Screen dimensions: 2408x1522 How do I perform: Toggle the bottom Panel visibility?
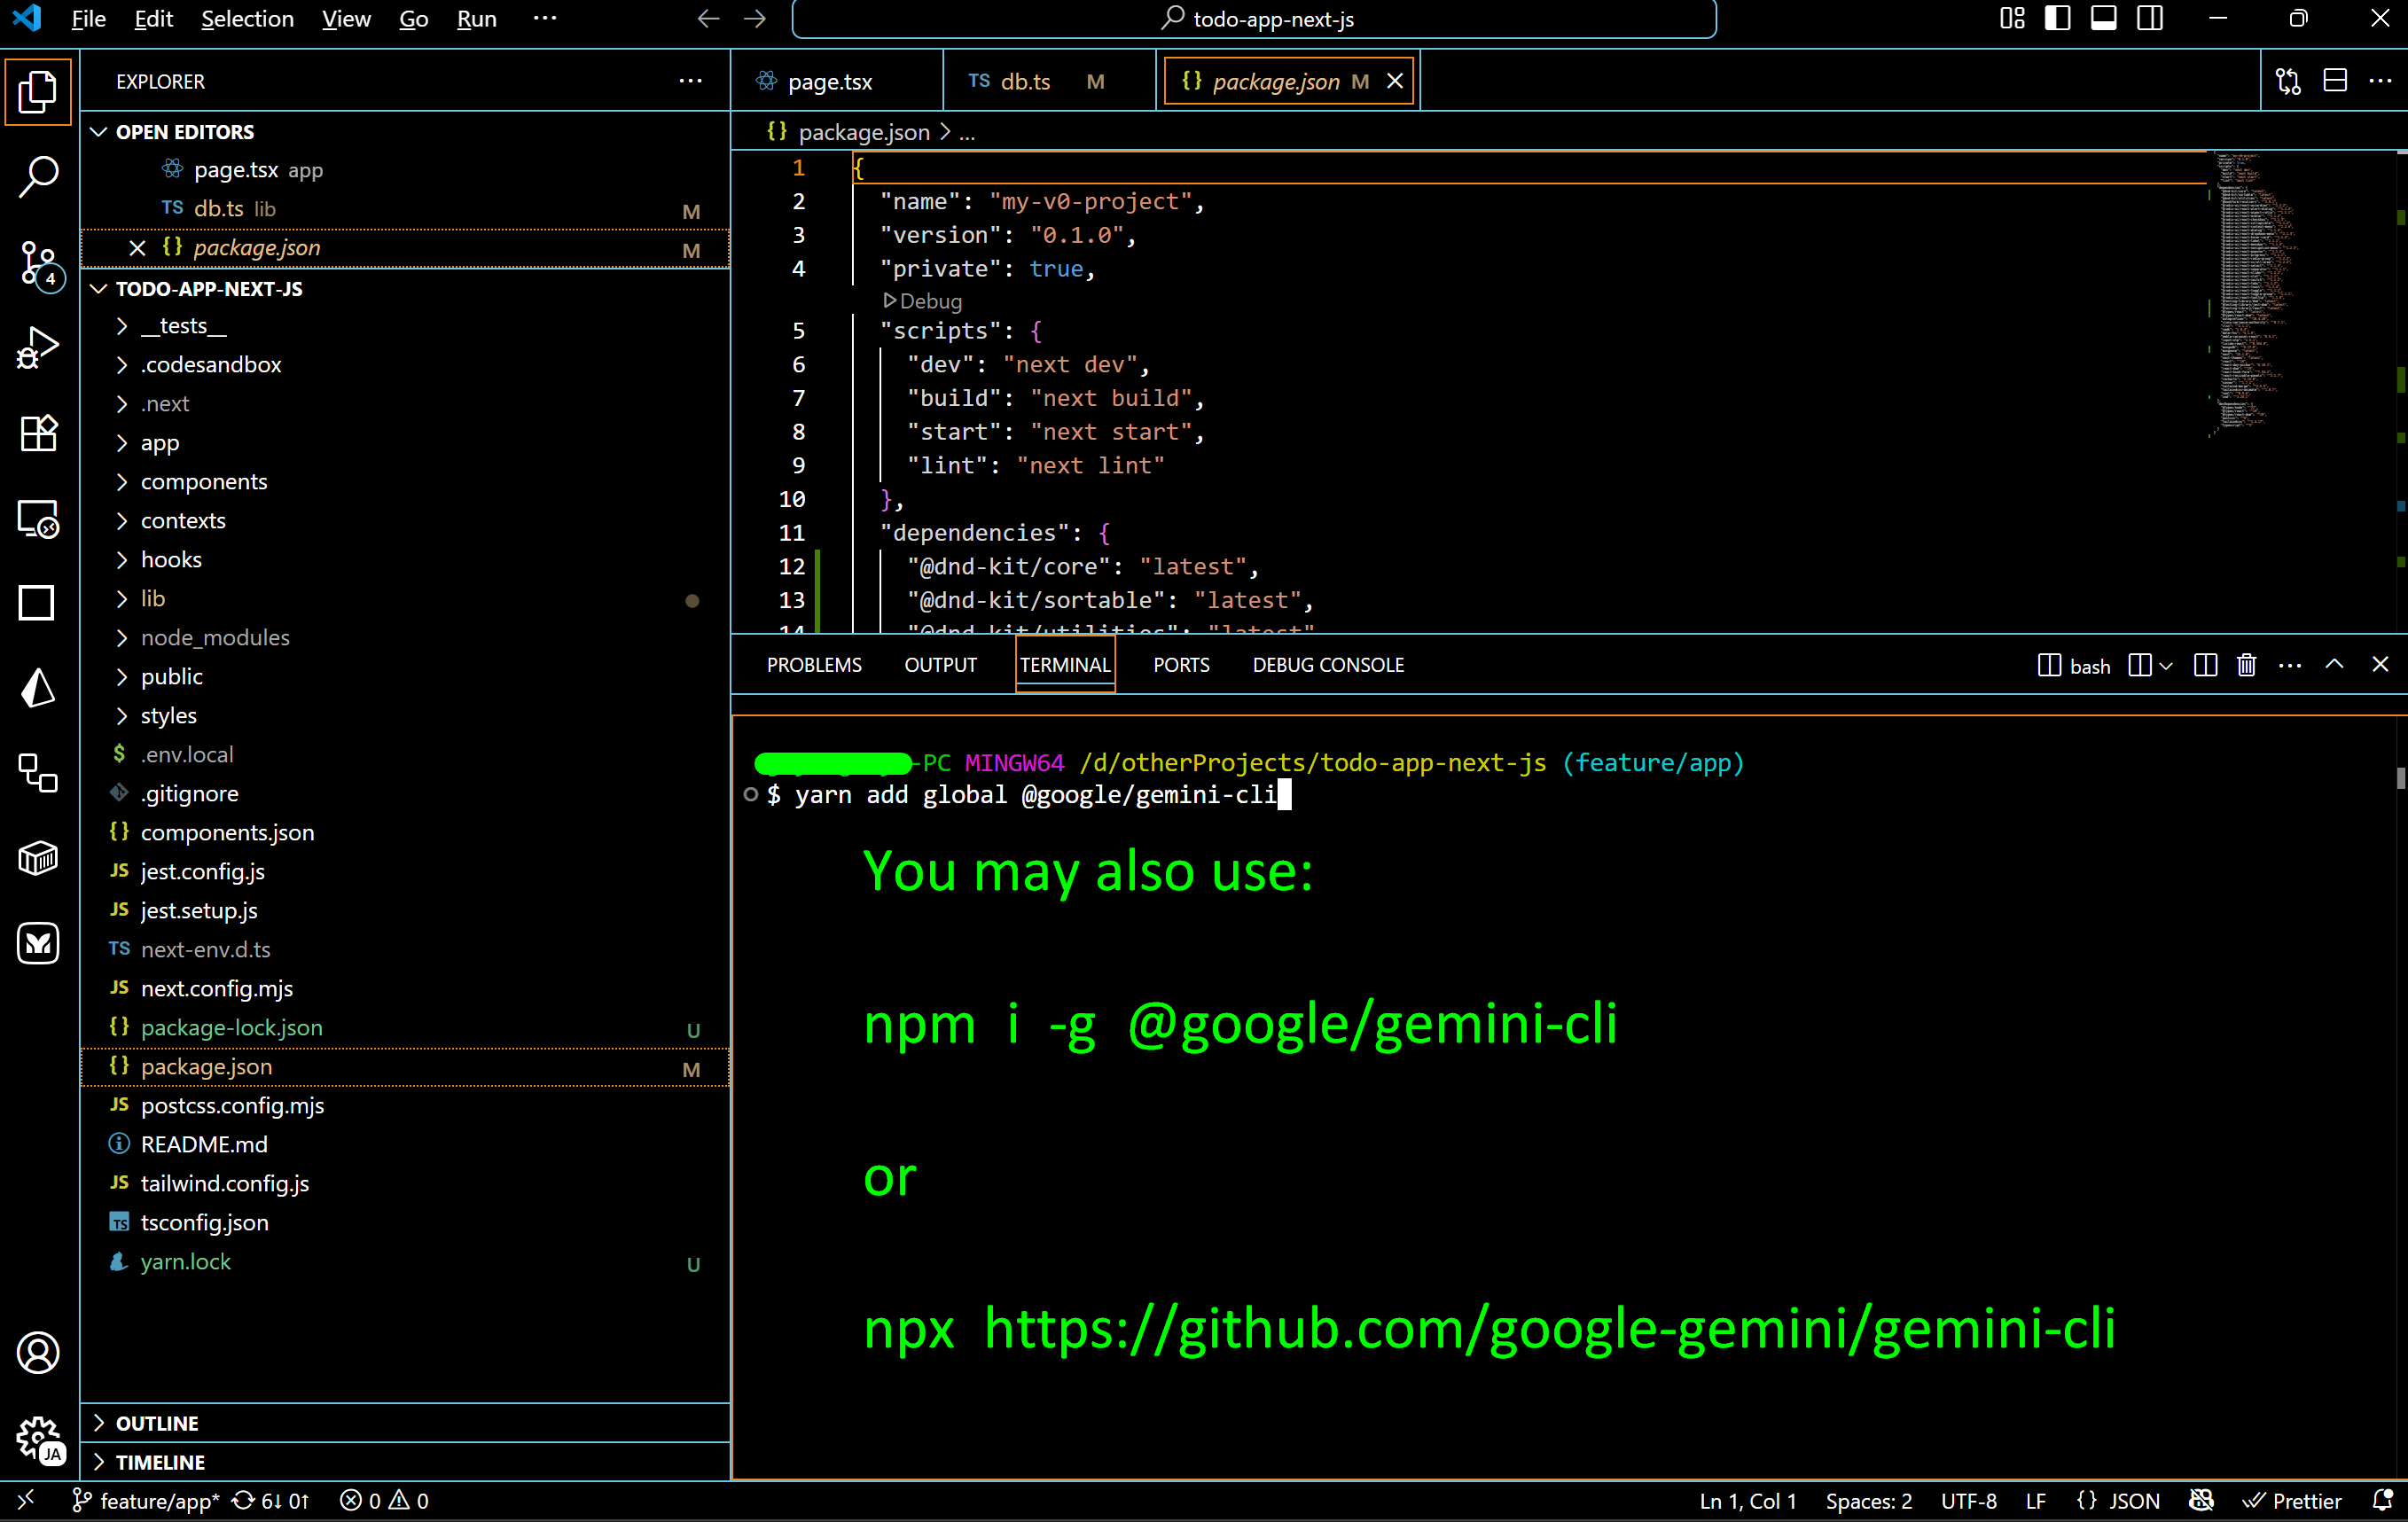2104,19
